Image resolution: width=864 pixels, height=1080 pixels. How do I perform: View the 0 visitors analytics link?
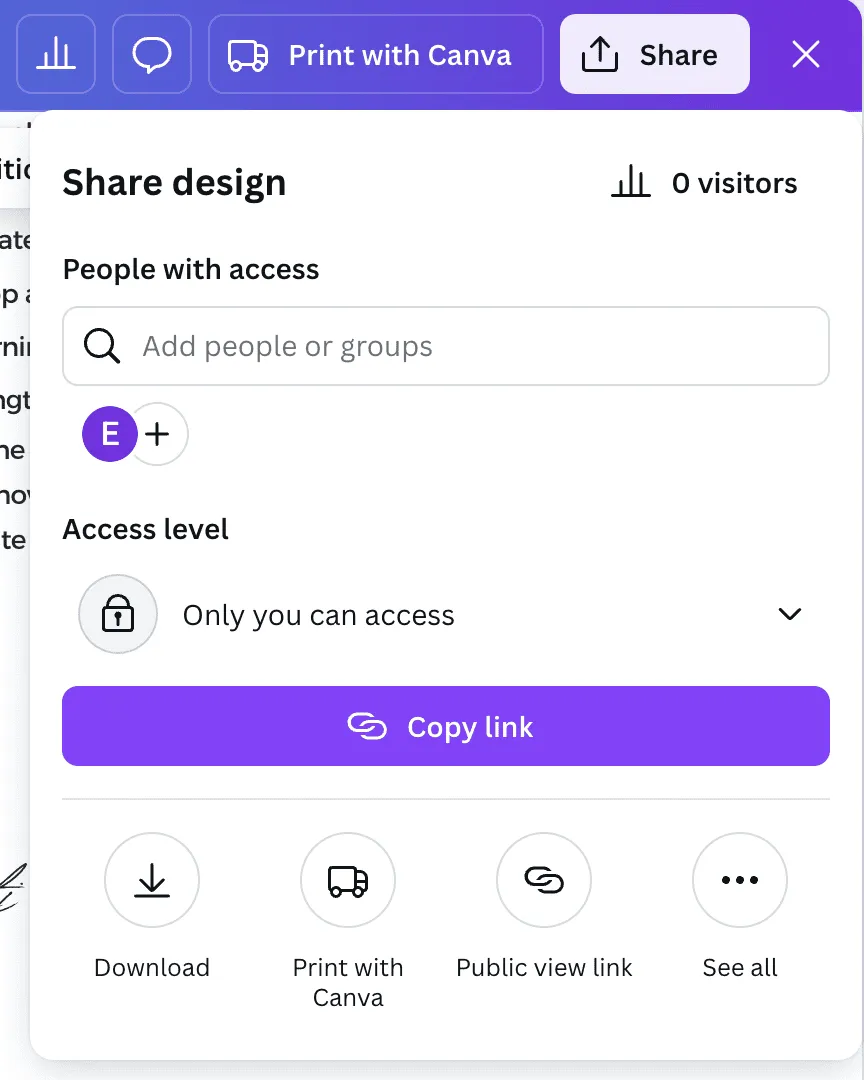pyautogui.click(x=703, y=183)
